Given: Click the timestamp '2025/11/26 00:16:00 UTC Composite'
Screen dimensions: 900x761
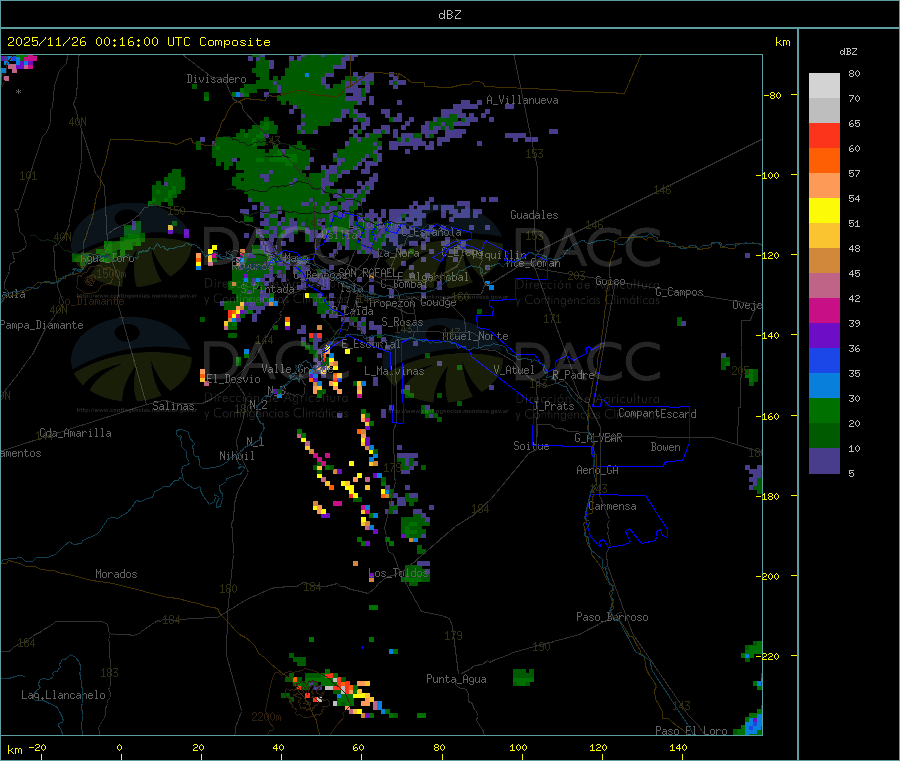Looking at the screenshot, I should click(138, 42).
